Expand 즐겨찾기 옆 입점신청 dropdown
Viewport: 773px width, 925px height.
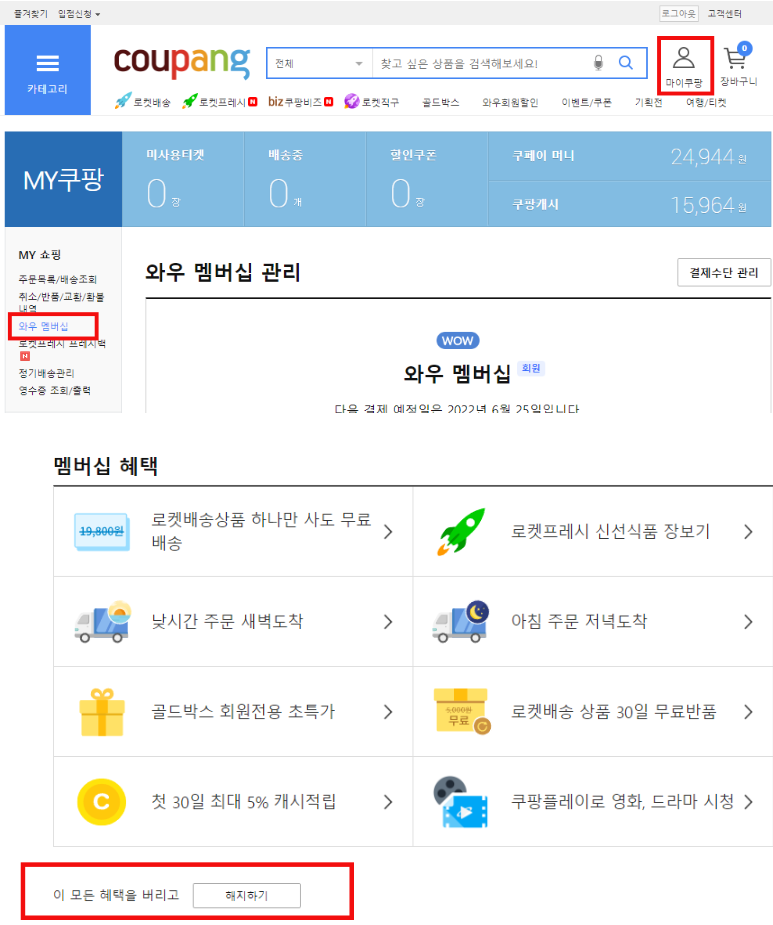coord(79,14)
